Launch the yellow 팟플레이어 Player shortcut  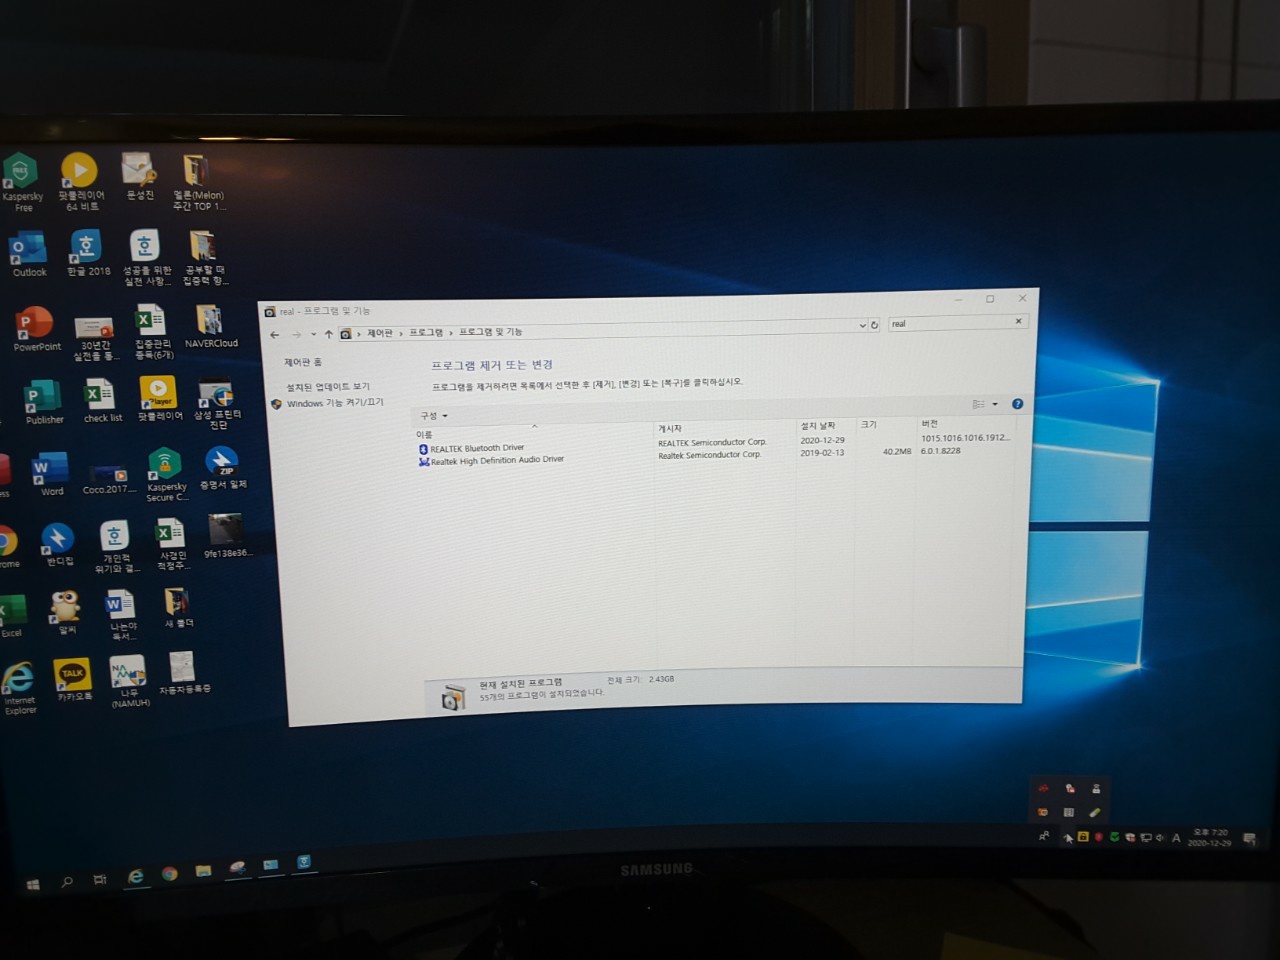pos(159,399)
